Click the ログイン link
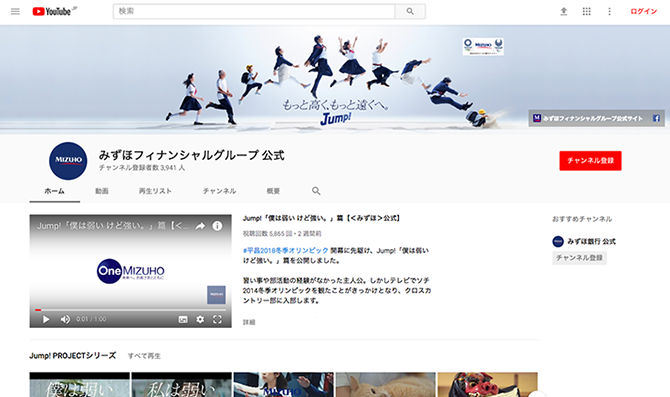This screenshot has width=670, height=397. 644,12
